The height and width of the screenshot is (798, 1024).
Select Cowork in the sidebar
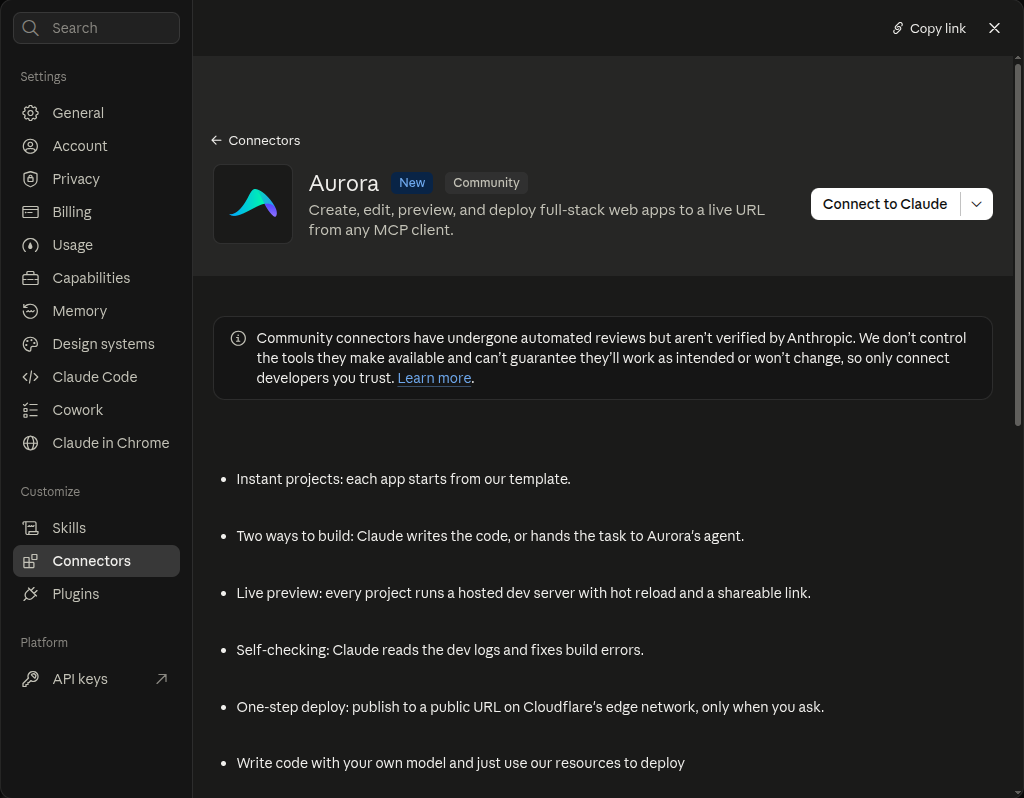pyautogui.click(x=96, y=410)
